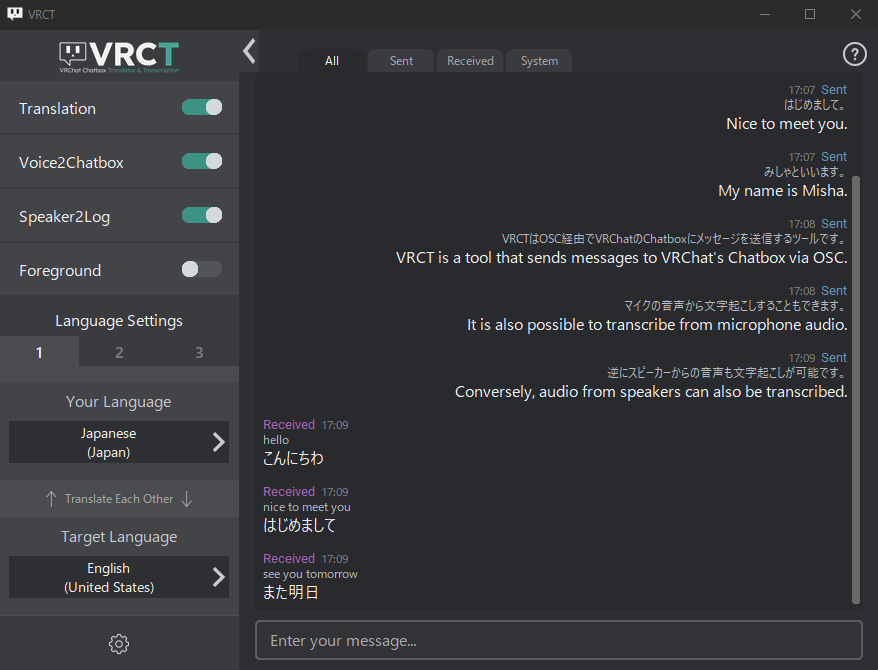878x670 pixels.
Task: Open the settings gear
Action: point(119,644)
